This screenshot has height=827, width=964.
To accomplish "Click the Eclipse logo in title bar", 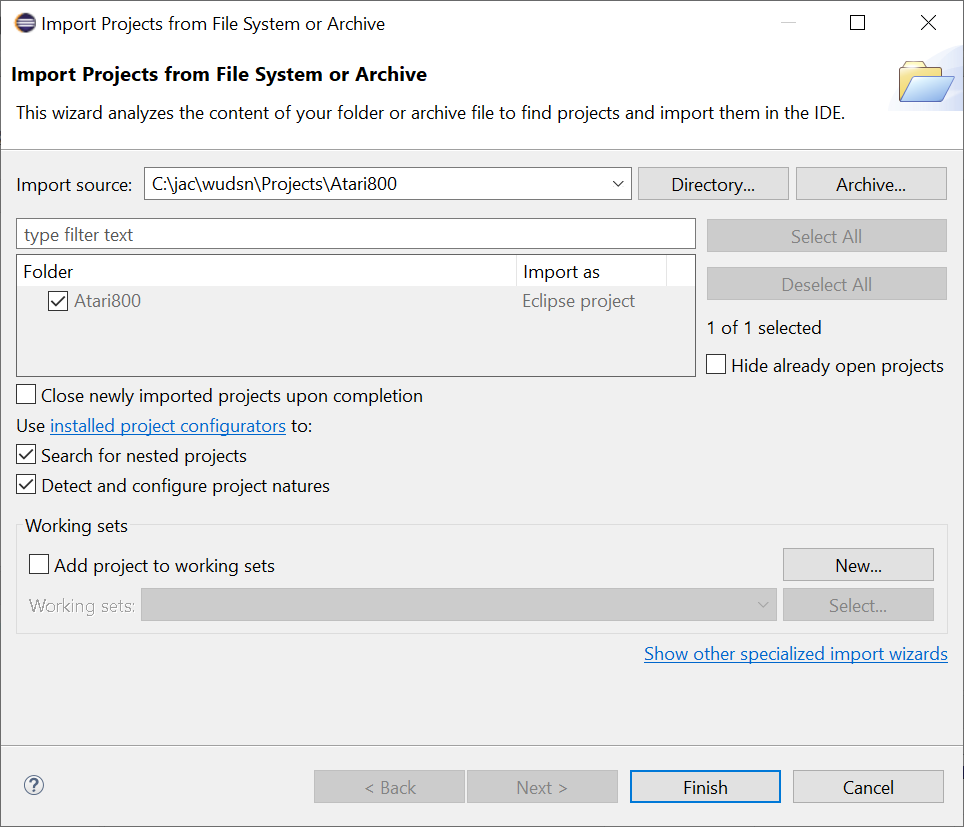I will (x=25, y=23).
